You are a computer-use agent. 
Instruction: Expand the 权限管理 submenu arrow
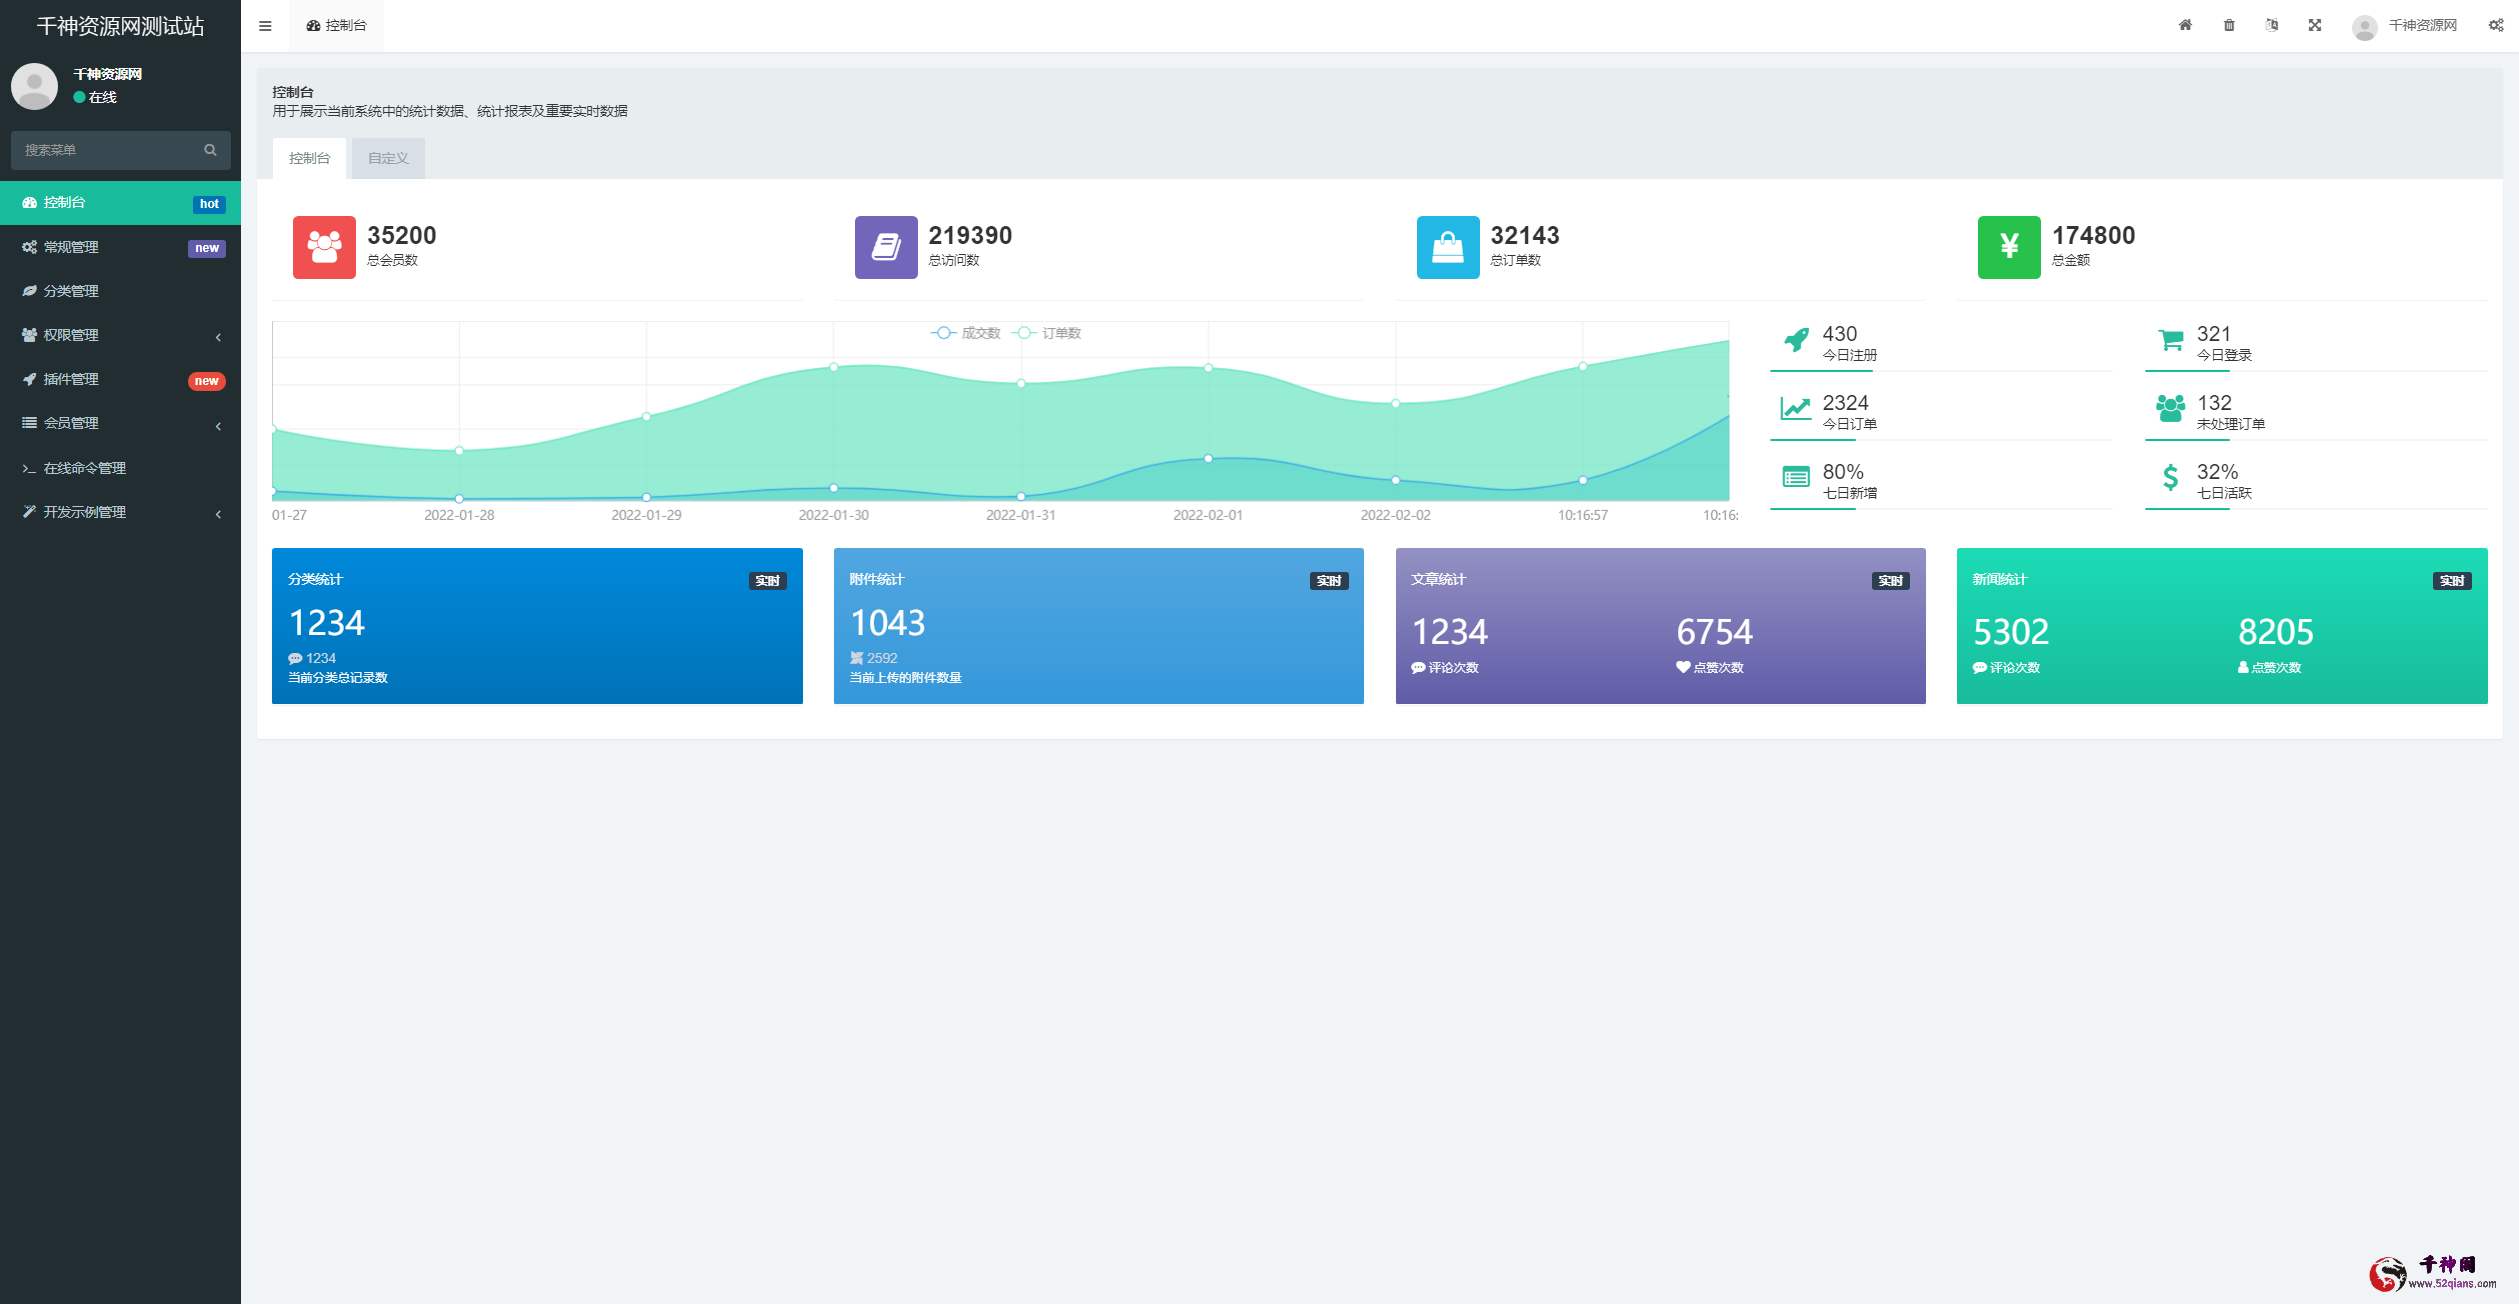coord(218,337)
